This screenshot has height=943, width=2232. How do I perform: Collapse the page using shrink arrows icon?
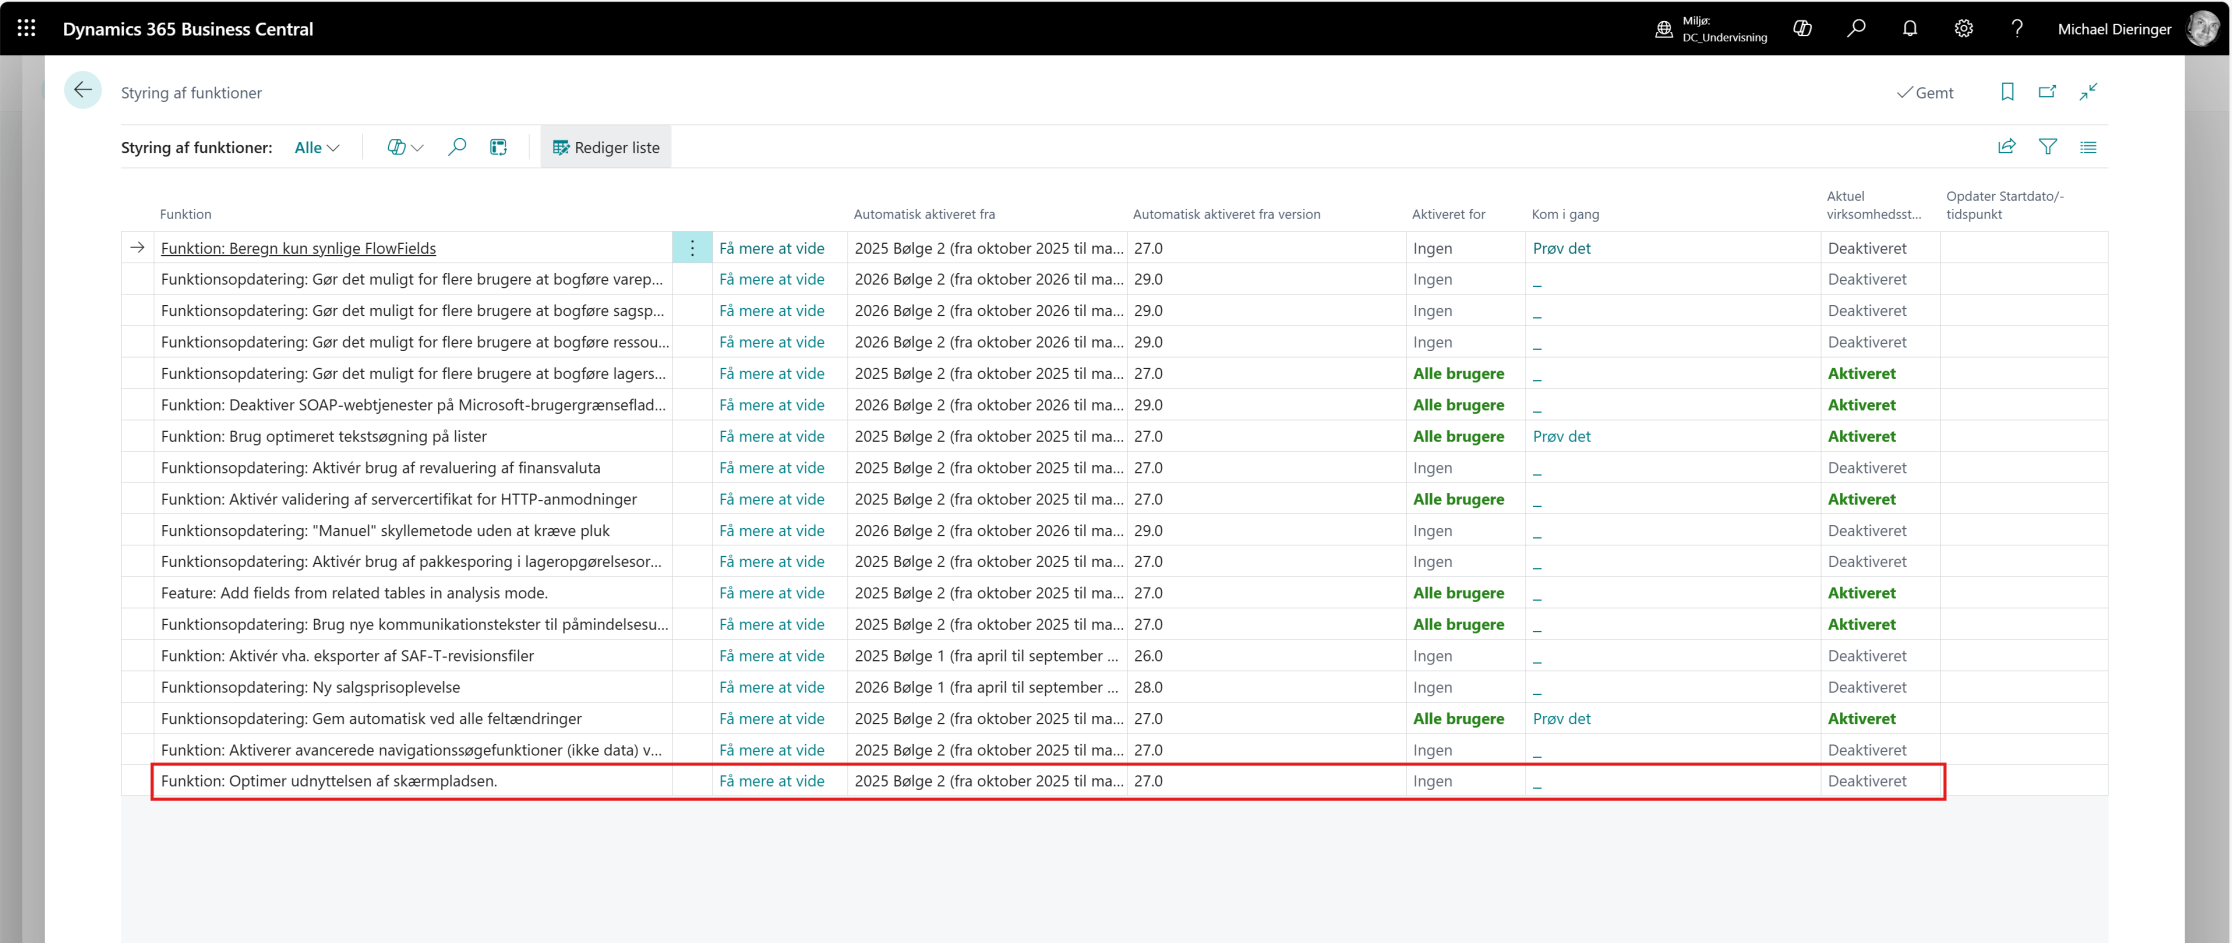[x=2088, y=92]
